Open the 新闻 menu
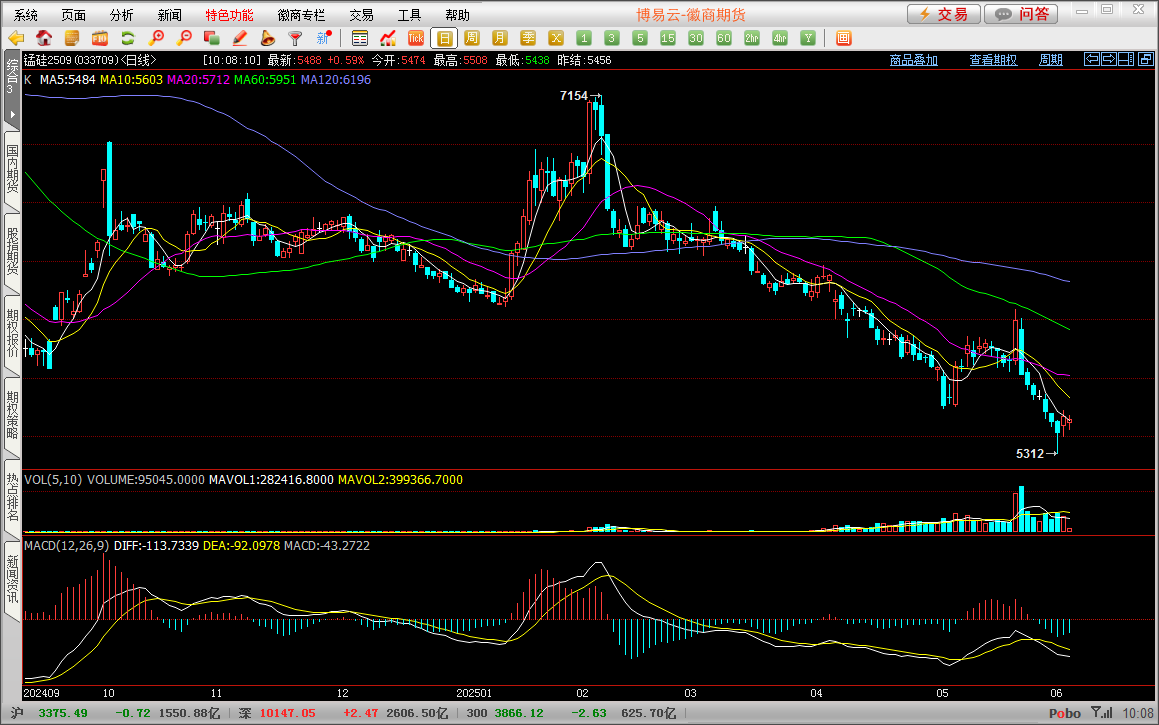1159x725 pixels. click(x=169, y=15)
